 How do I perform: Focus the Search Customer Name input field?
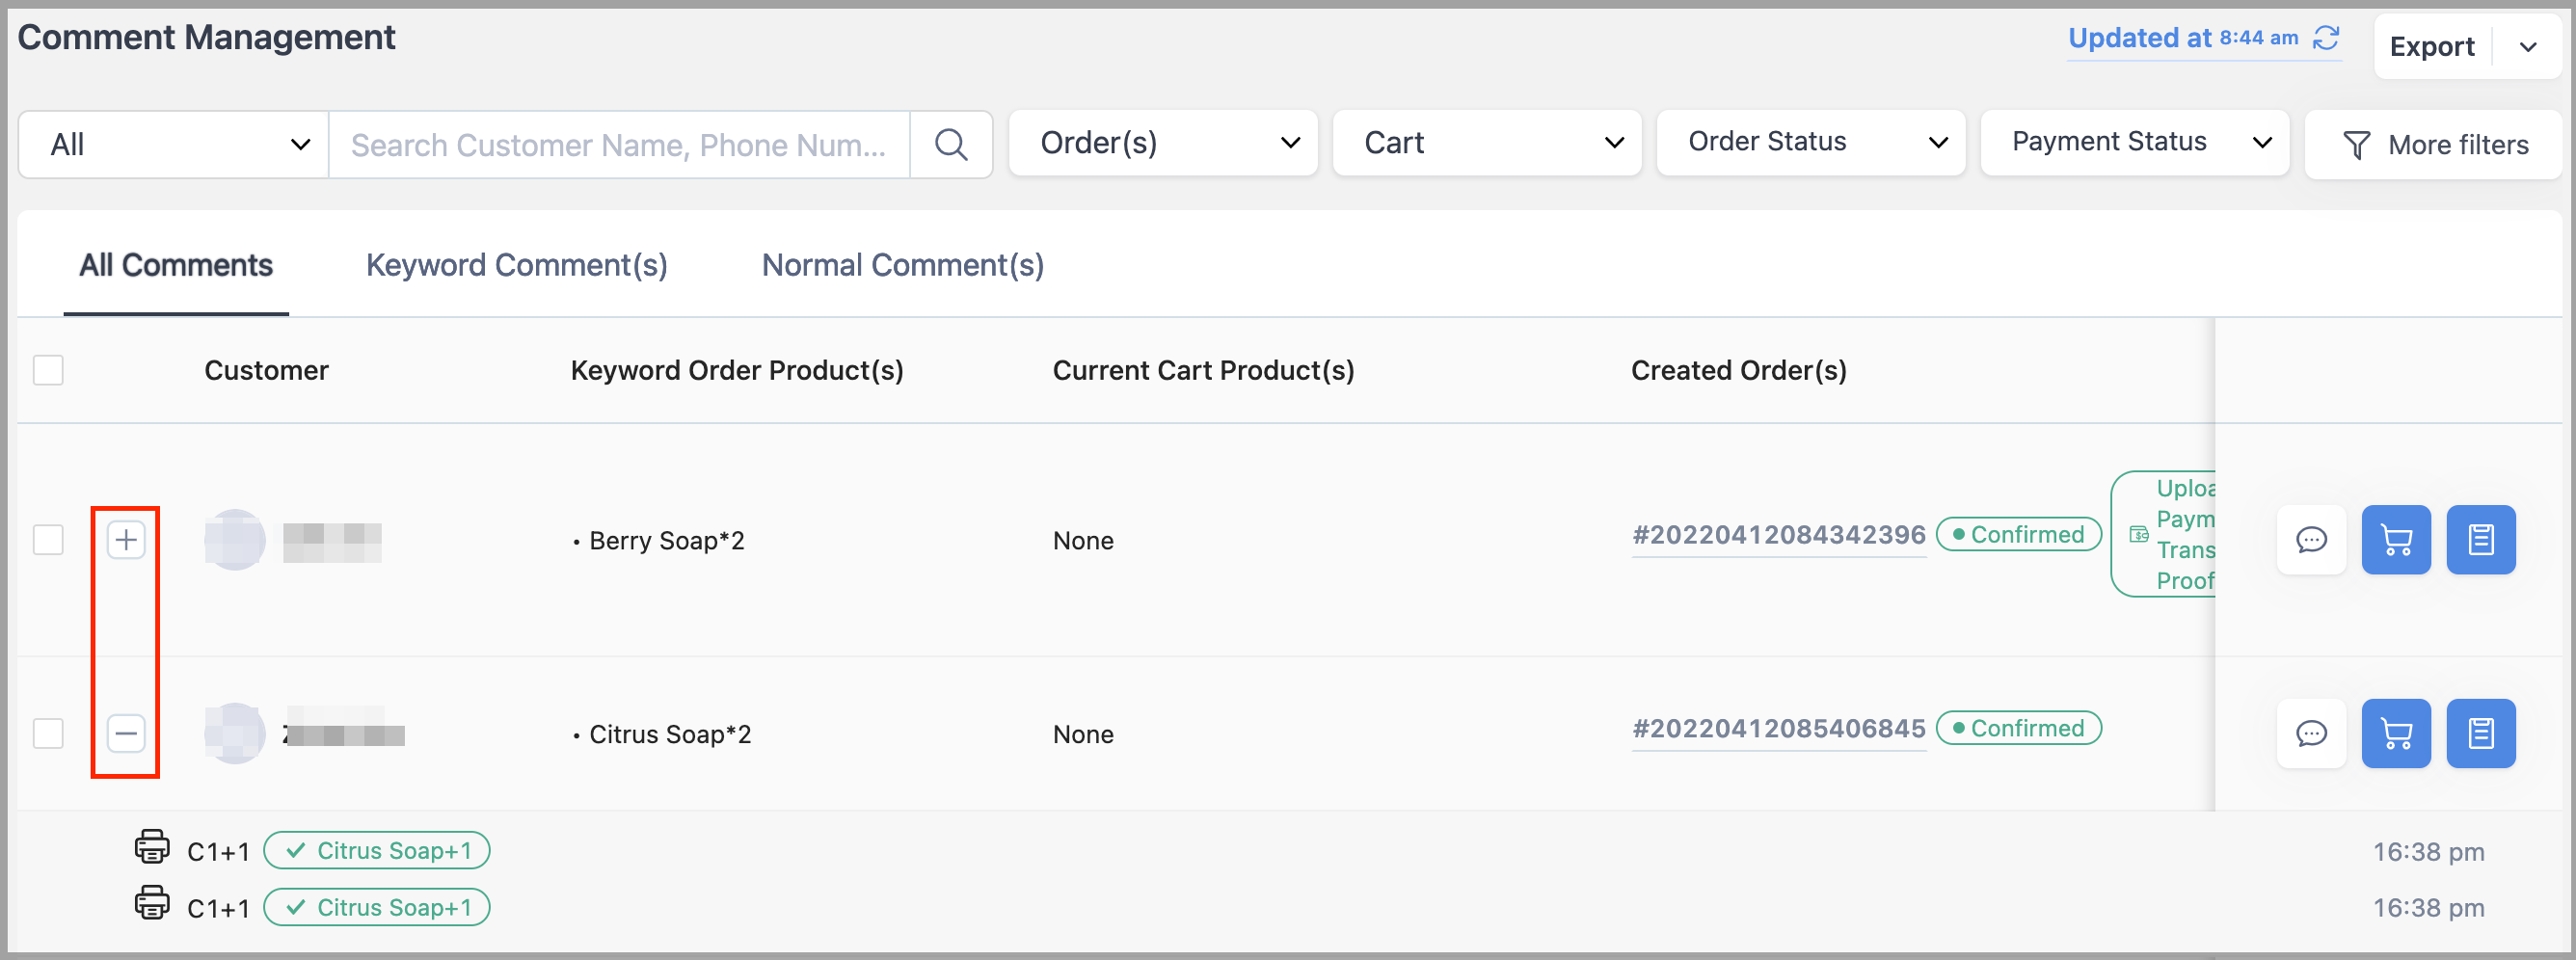[x=618, y=145]
